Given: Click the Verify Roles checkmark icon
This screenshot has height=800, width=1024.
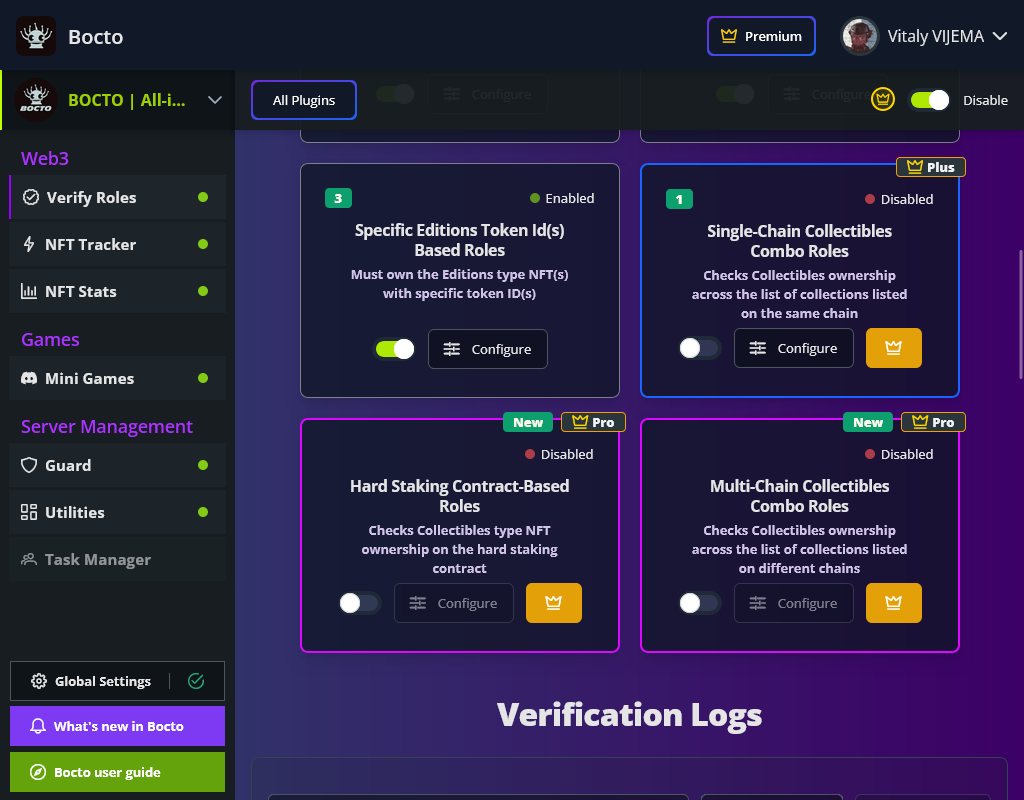Looking at the screenshot, I should tap(31, 197).
